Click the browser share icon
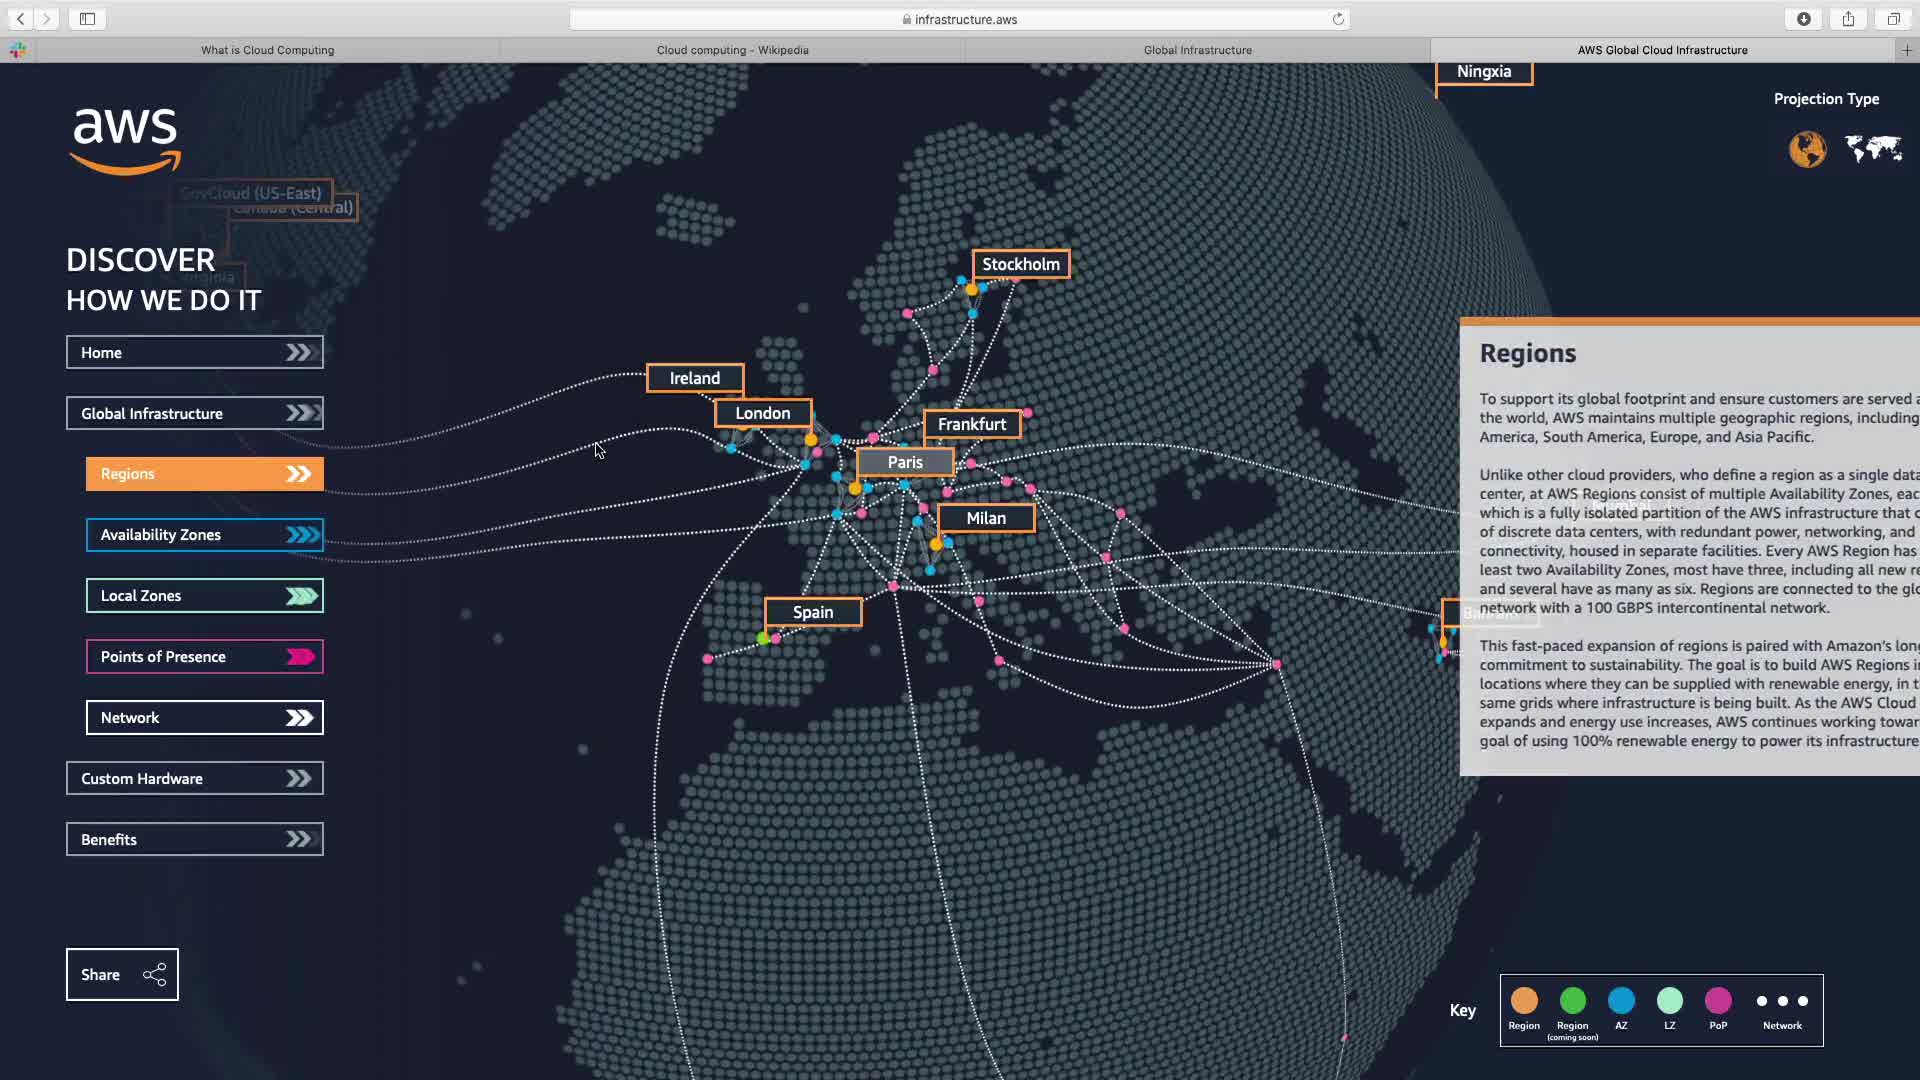Screen dimensions: 1920x1080 [x=1848, y=19]
